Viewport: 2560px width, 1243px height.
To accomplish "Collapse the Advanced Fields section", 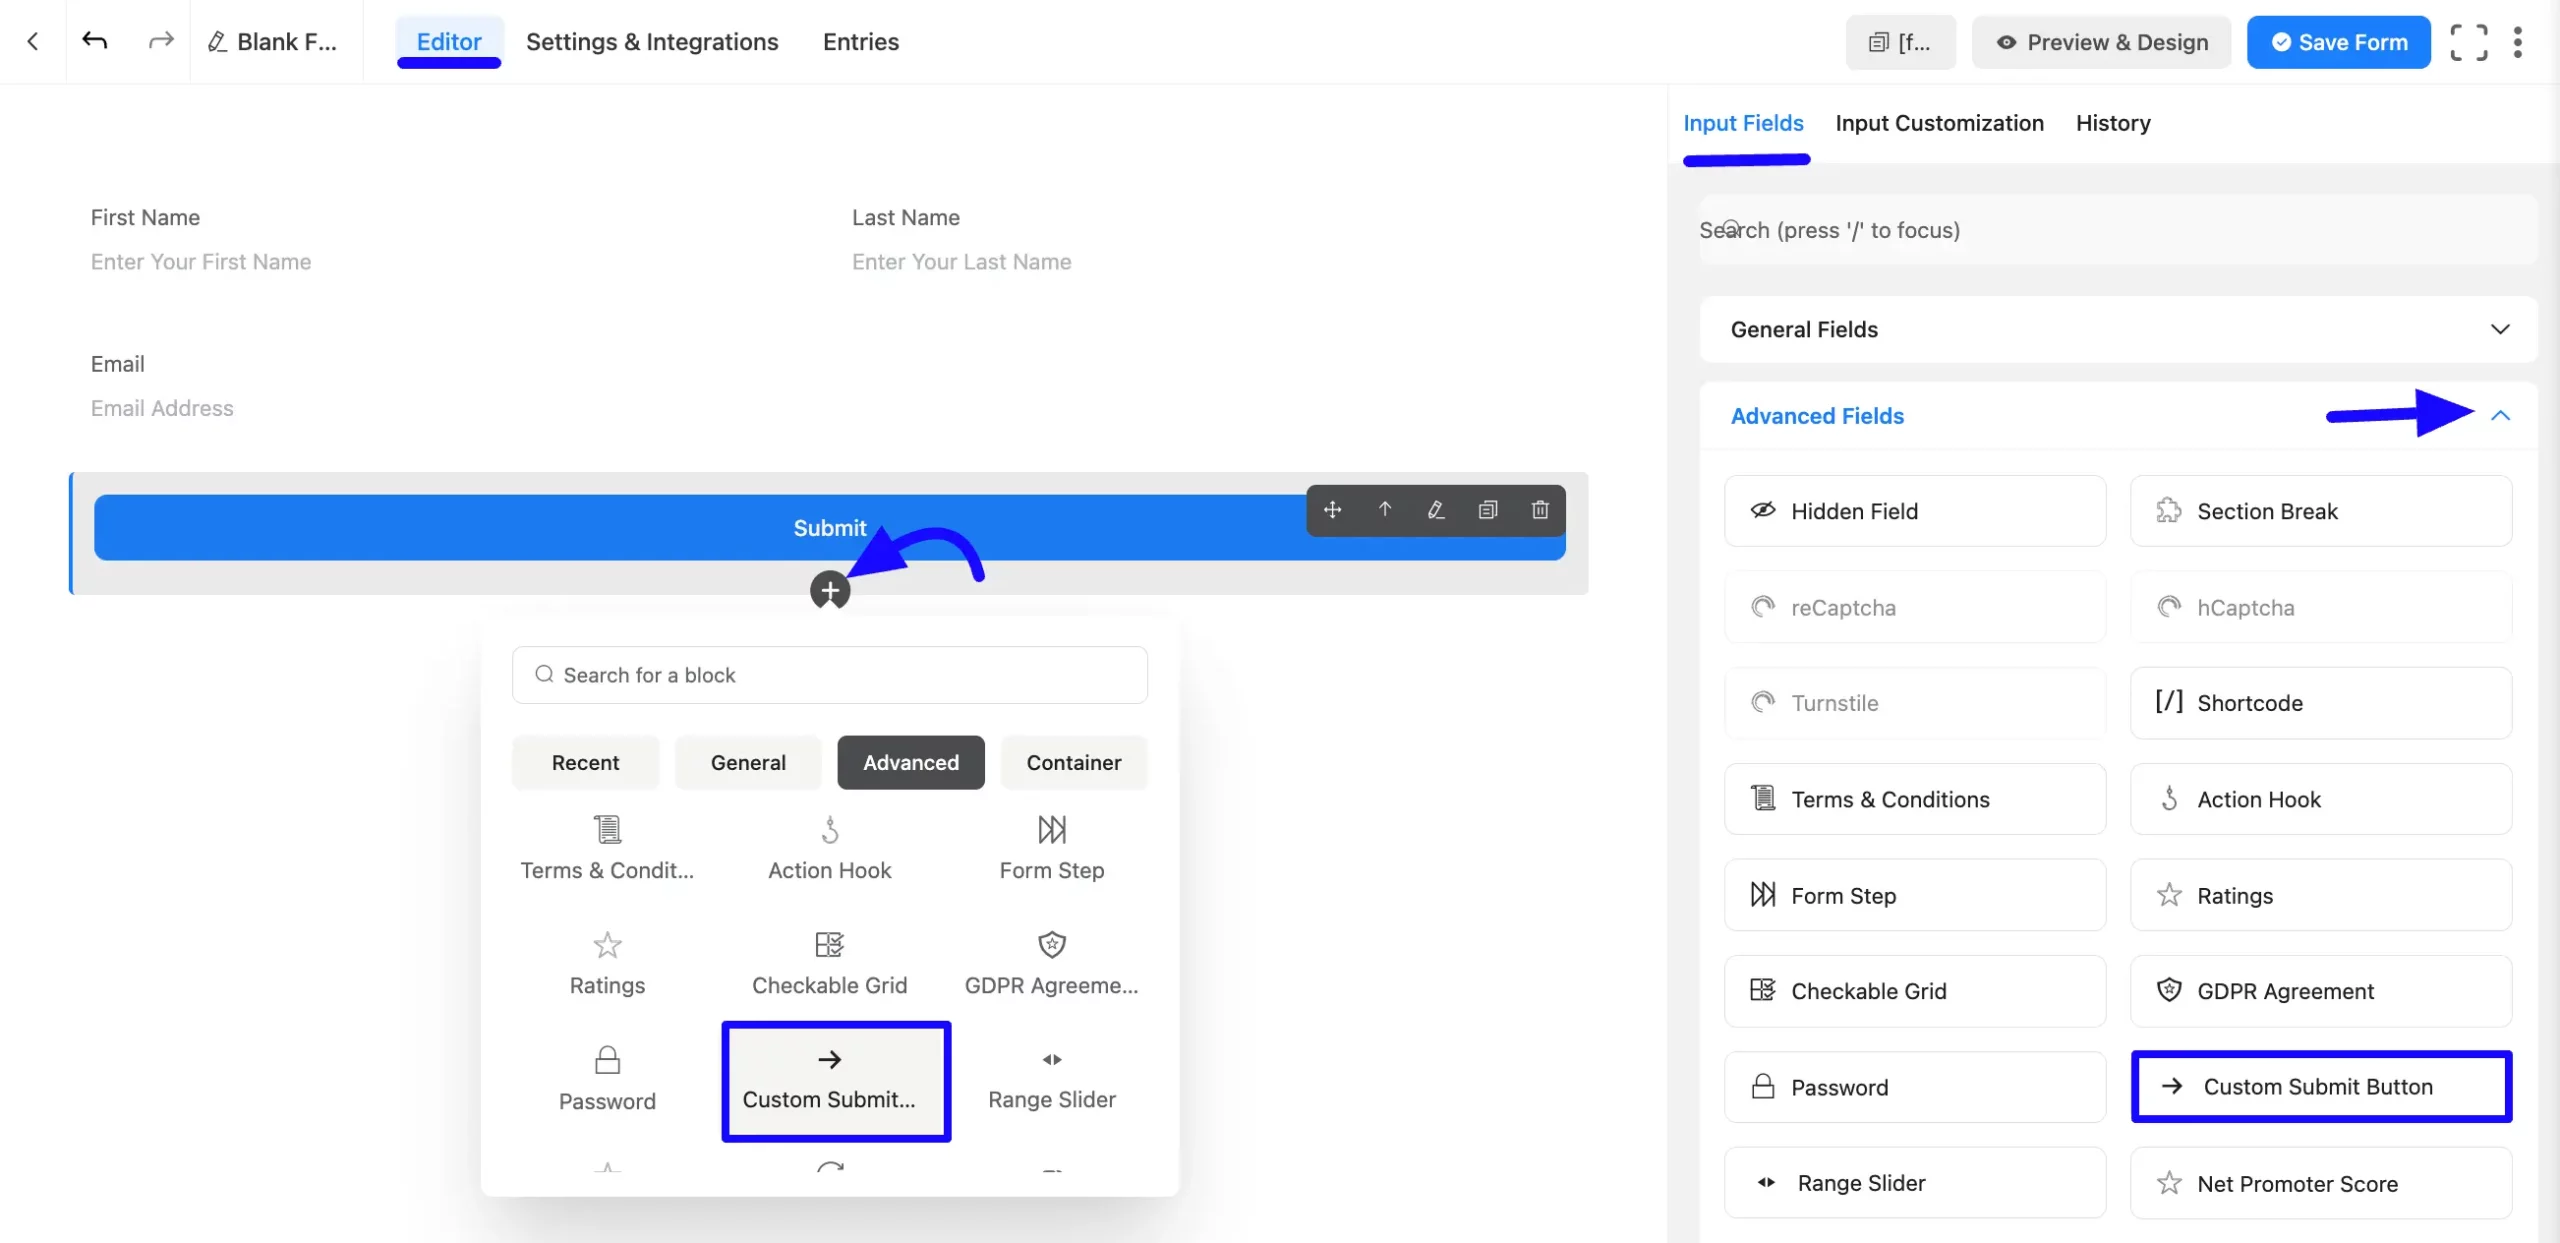I will click(x=2501, y=415).
